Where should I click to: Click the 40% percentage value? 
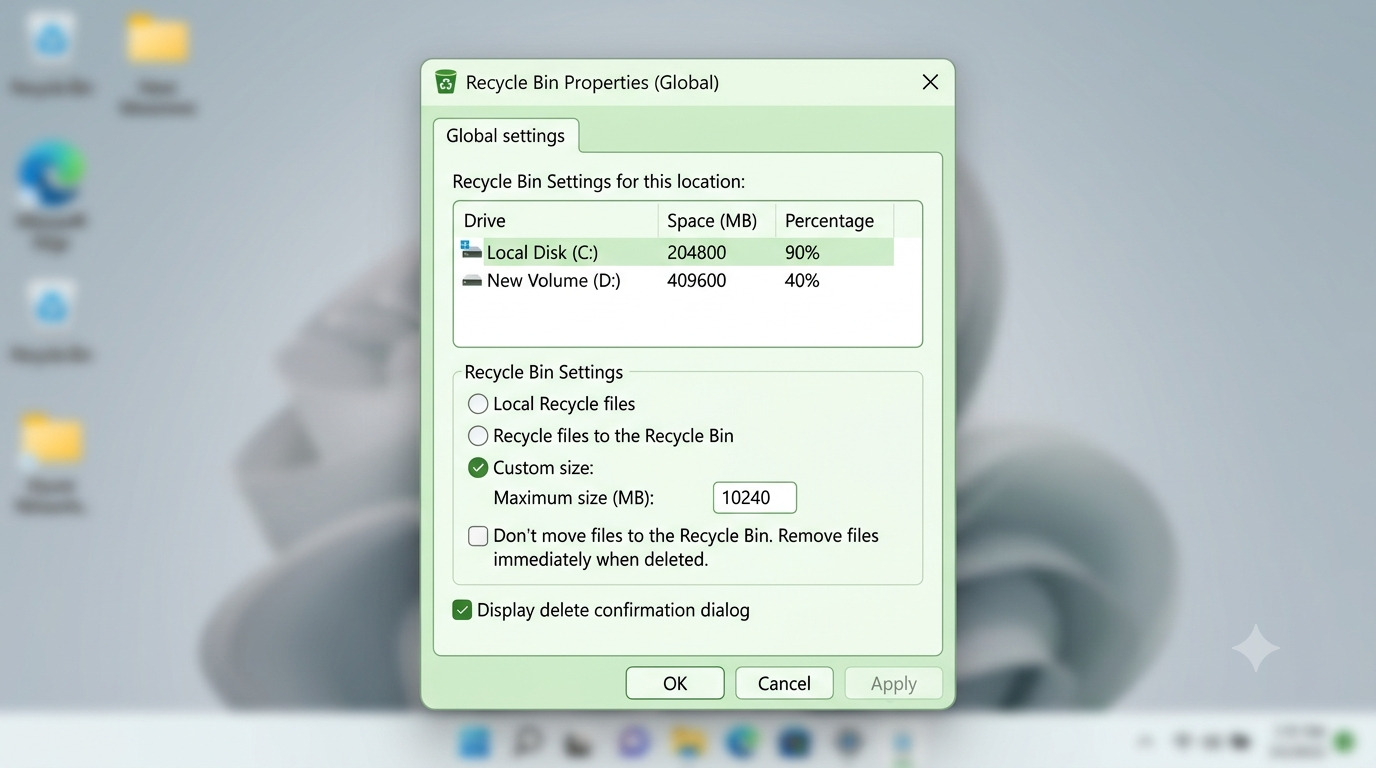coord(802,281)
